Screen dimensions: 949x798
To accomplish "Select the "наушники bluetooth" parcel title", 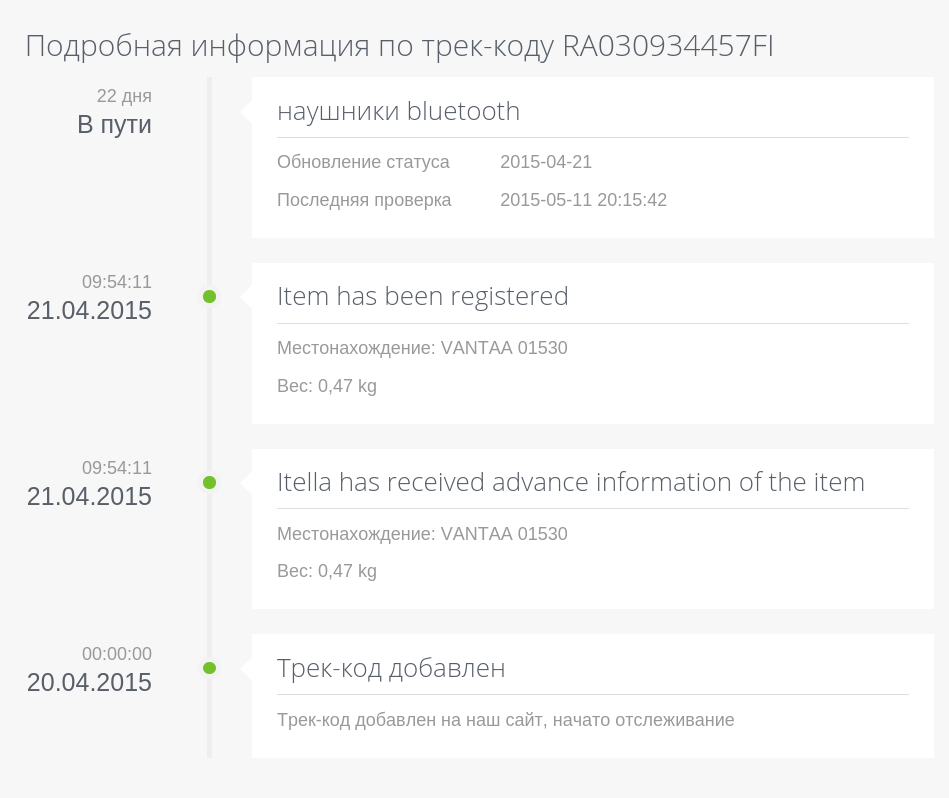I will pyautogui.click(x=398, y=111).
